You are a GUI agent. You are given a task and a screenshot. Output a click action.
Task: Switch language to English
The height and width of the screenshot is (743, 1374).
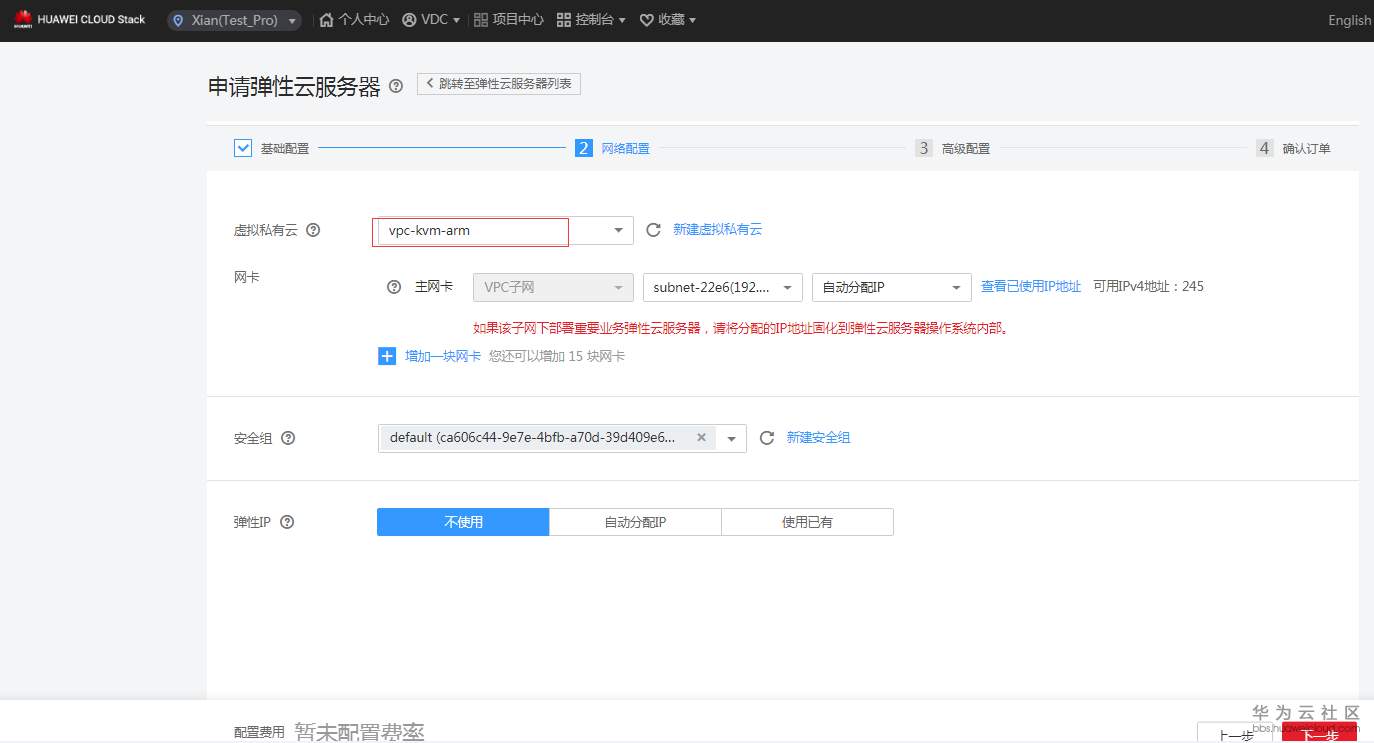pos(1350,20)
